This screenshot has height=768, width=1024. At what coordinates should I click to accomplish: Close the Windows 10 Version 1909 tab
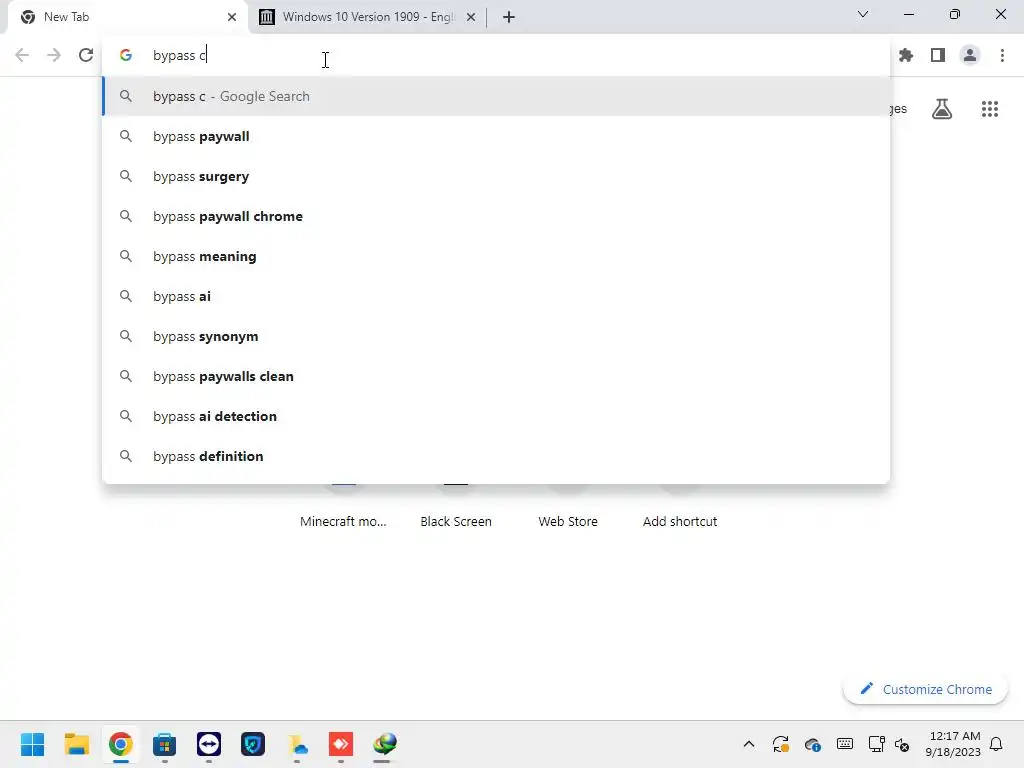point(471,17)
